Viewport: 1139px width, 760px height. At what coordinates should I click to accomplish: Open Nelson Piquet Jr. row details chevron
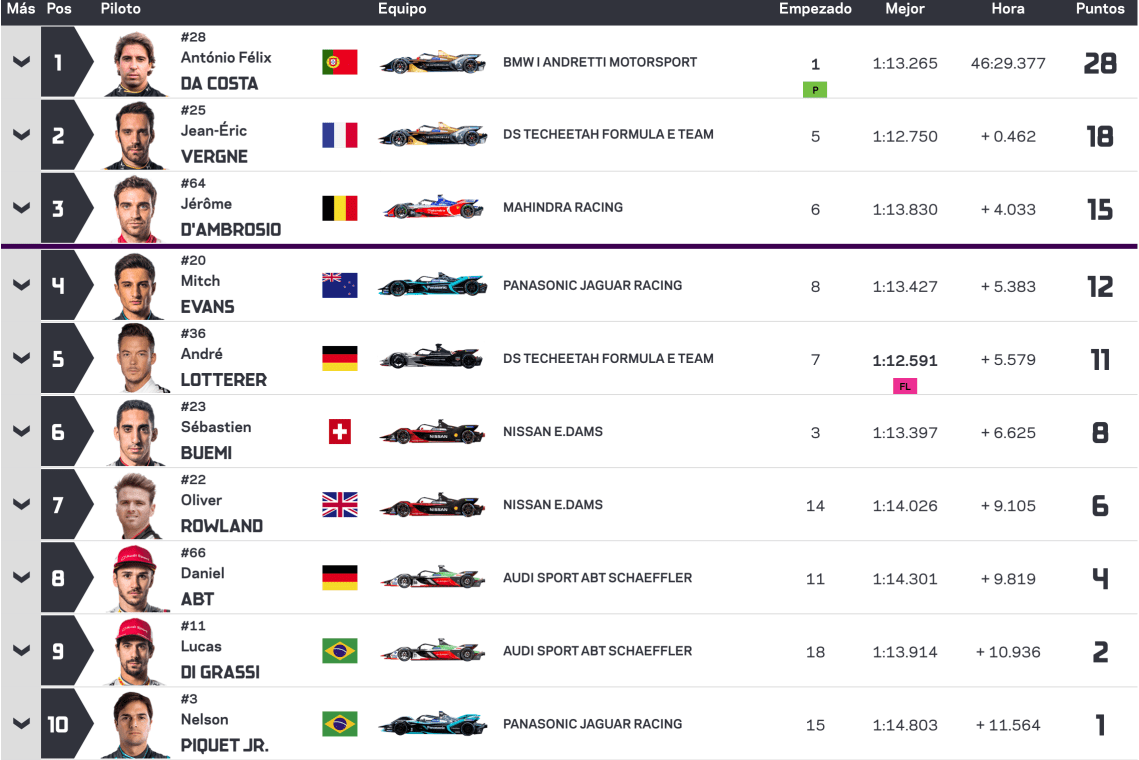(x=20, y=724)
